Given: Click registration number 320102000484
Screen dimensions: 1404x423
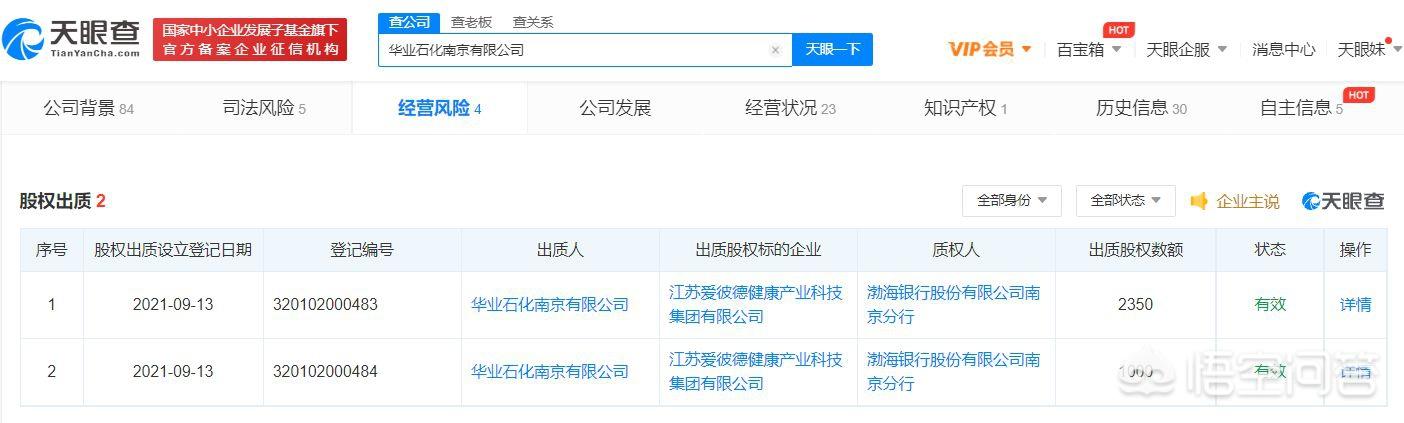Looking at the screenshot, I should point(325,372).
